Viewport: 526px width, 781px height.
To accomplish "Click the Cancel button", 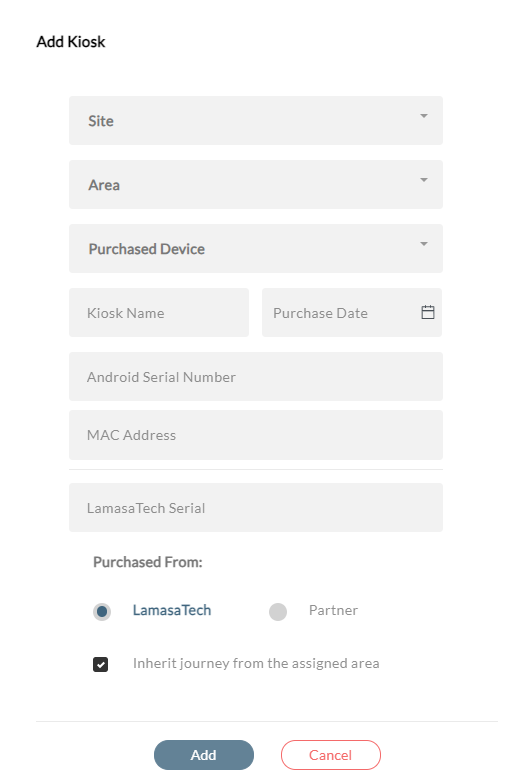I will pos(331,755).
